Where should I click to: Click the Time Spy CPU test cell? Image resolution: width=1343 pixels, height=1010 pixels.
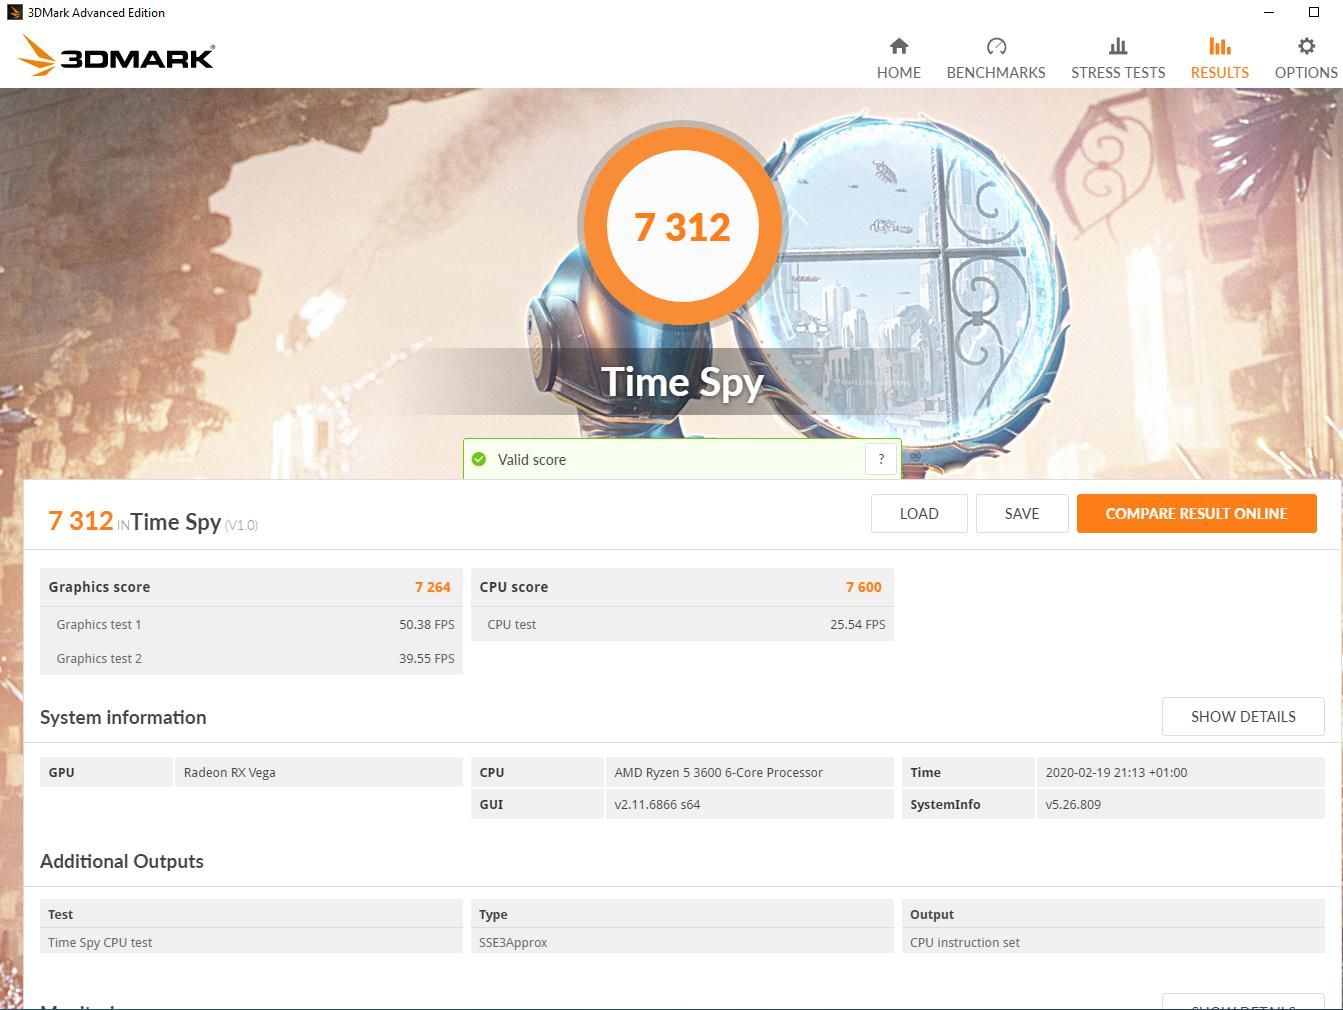click(251, 942)
